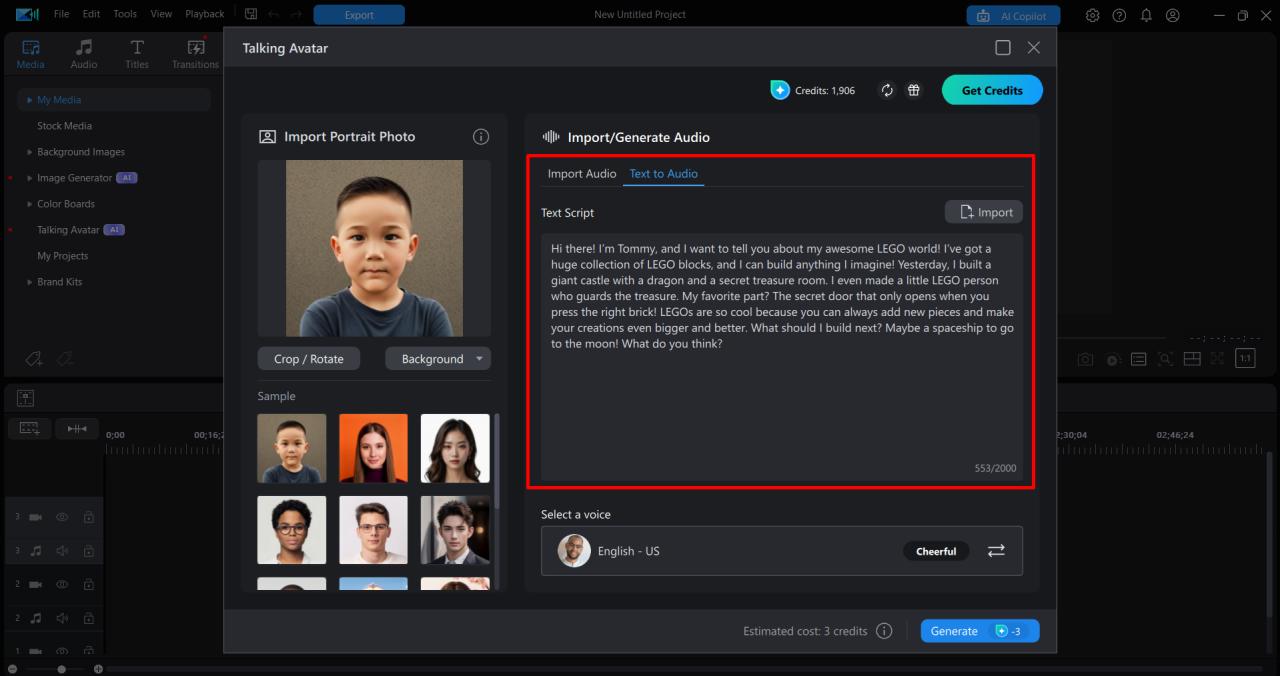1280x676 pixels.
Task: Toggle visibility of video track 3
Action: point(62,517)
